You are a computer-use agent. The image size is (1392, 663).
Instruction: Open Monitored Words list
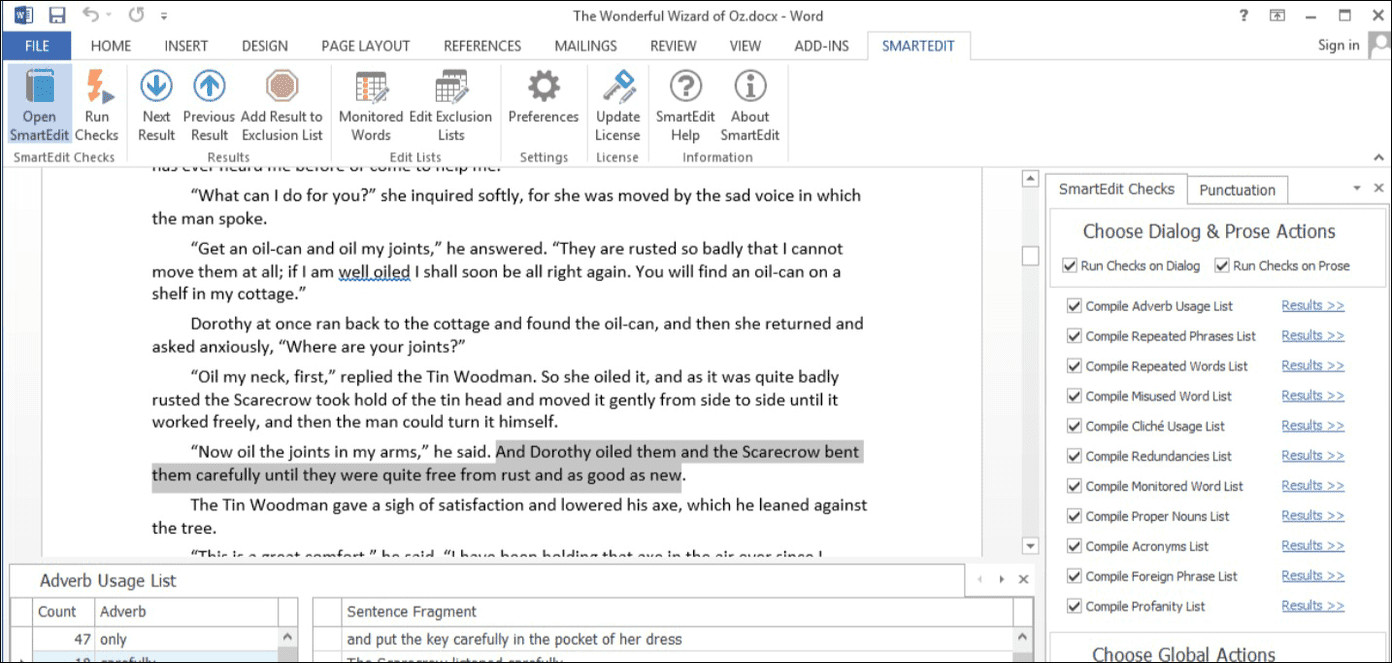point(371,105)
